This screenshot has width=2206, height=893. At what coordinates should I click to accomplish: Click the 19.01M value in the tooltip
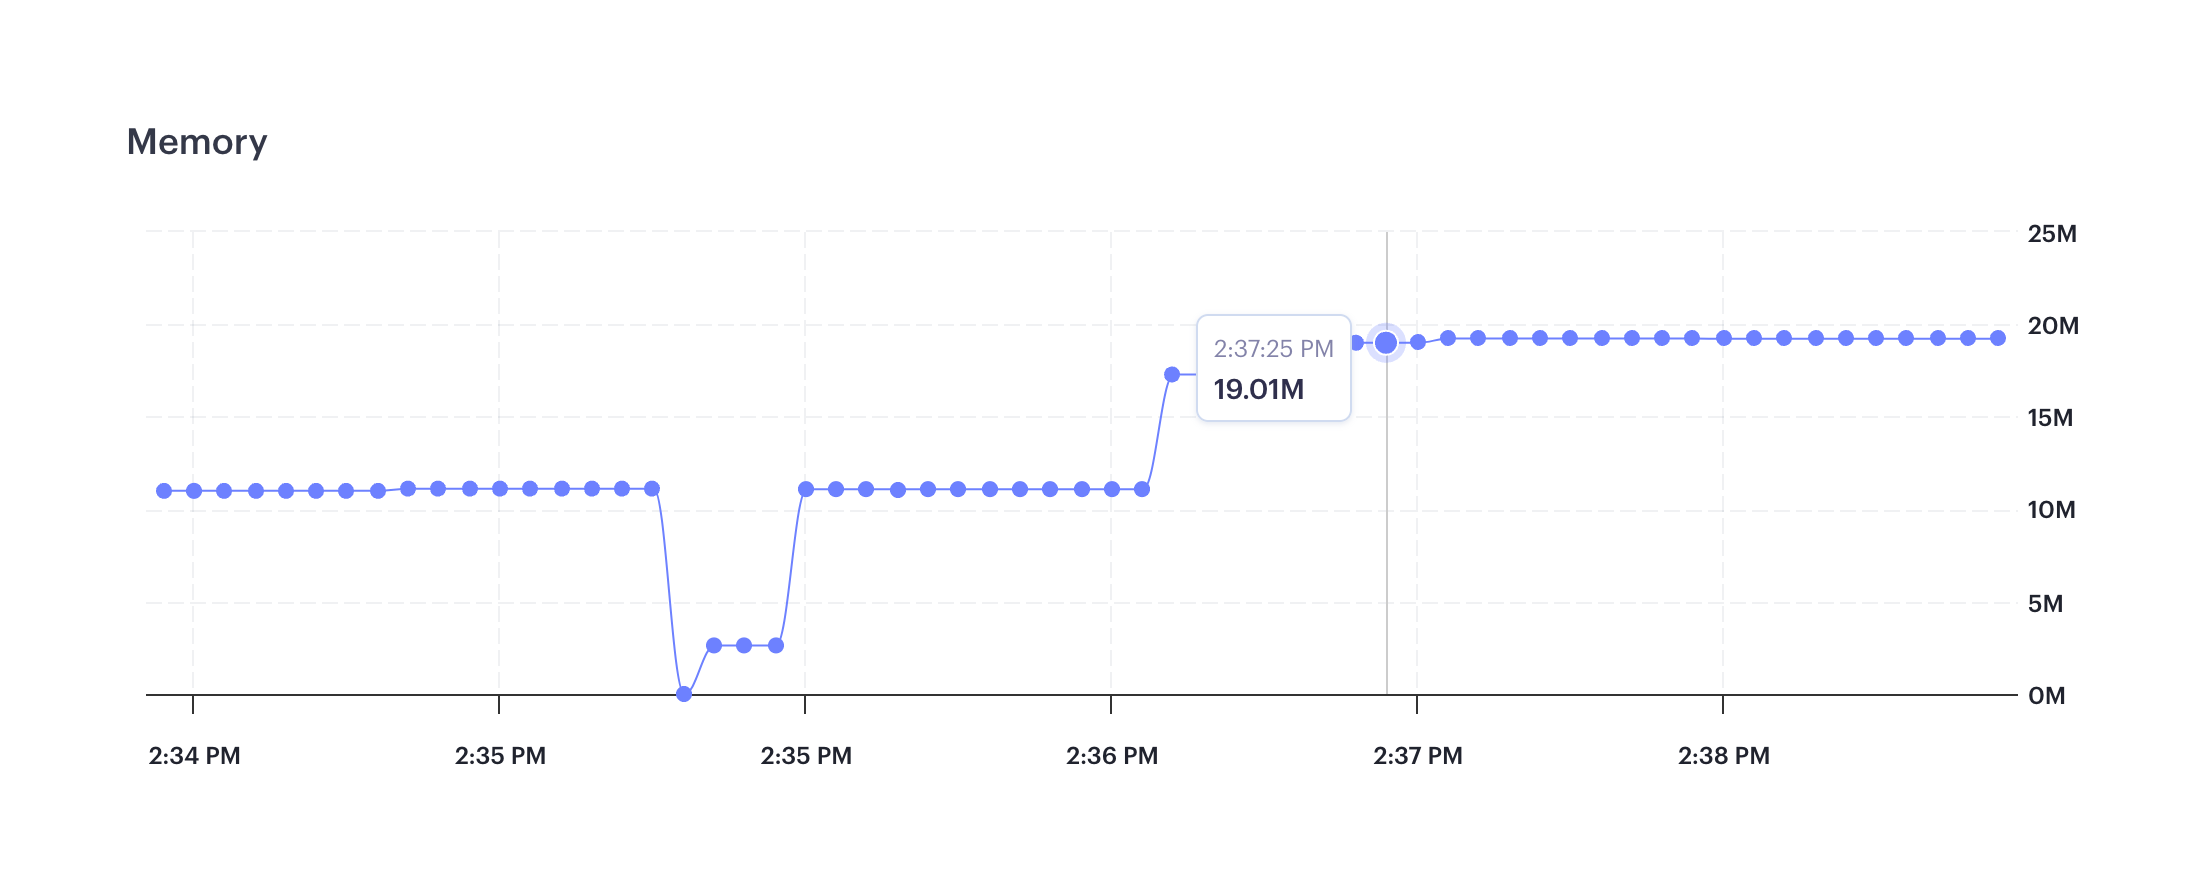pyautogui.click(x=1258, y=389)
